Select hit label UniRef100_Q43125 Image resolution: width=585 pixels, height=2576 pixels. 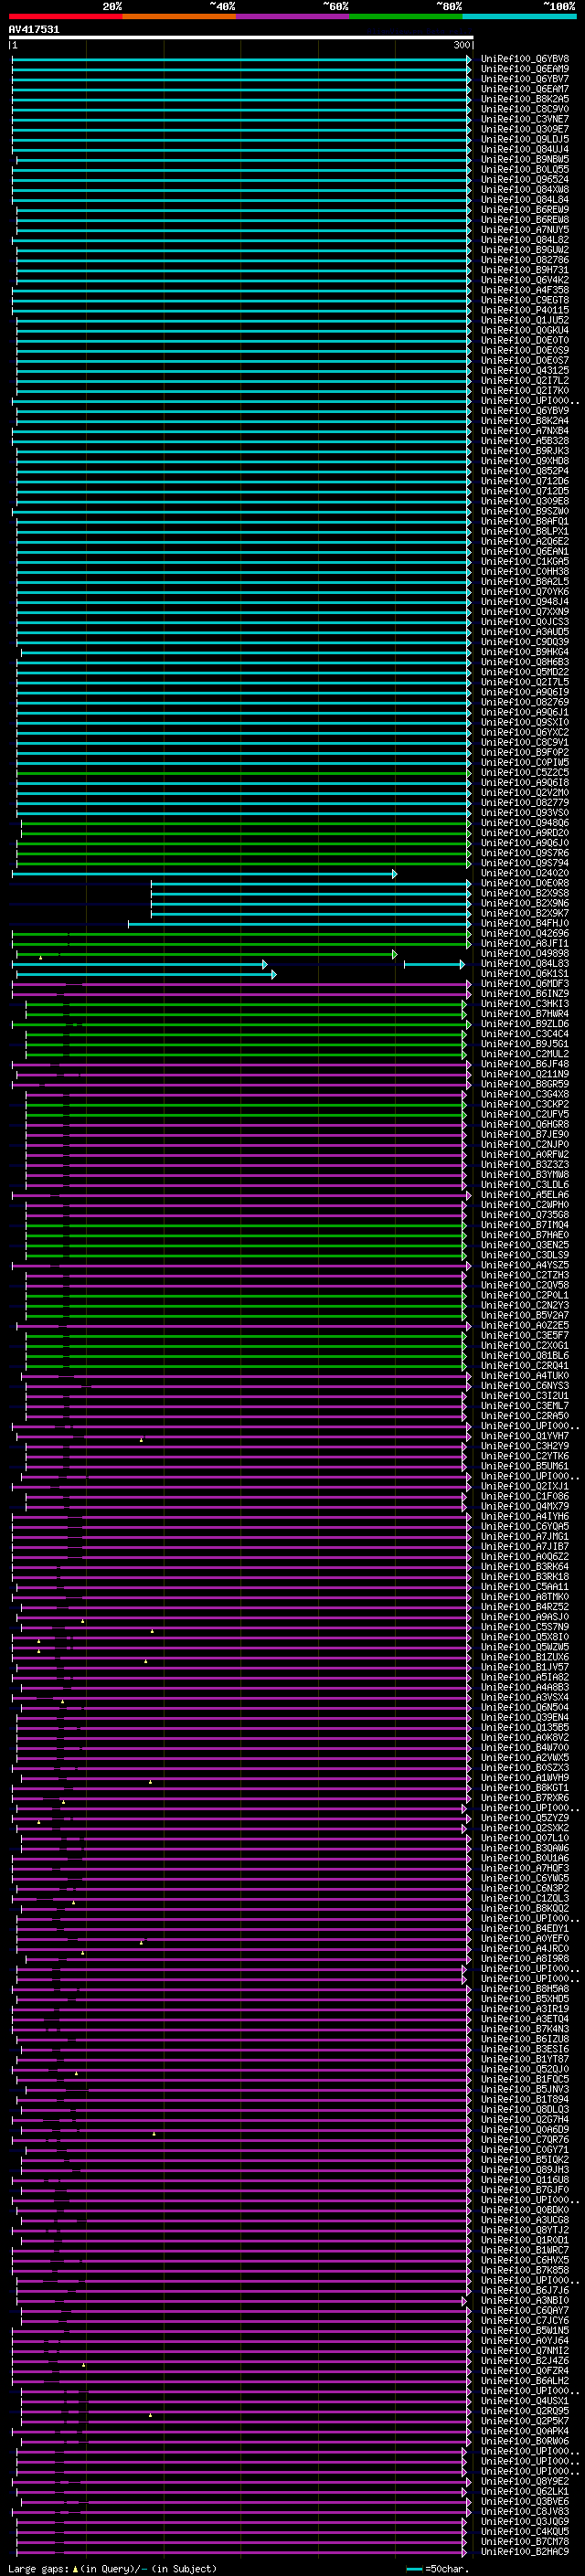pyautogui.click(x=525, y=371)
